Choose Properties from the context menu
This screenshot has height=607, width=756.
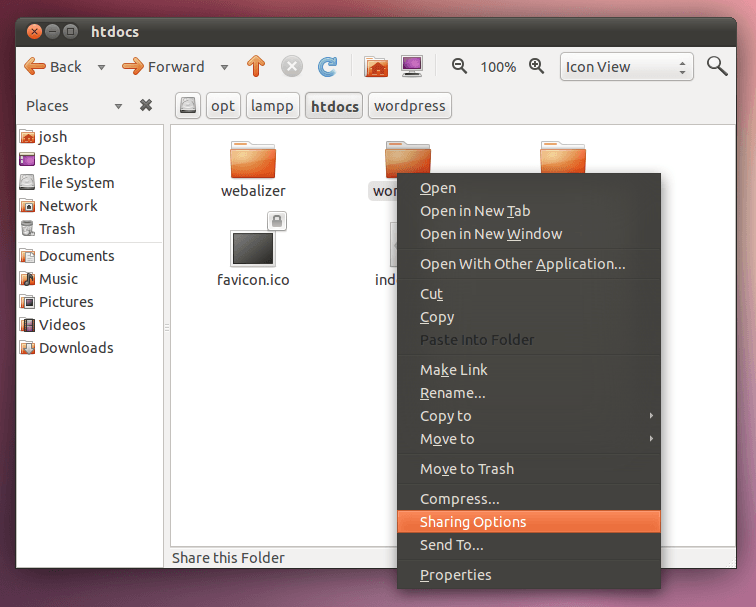coord(529,575)
